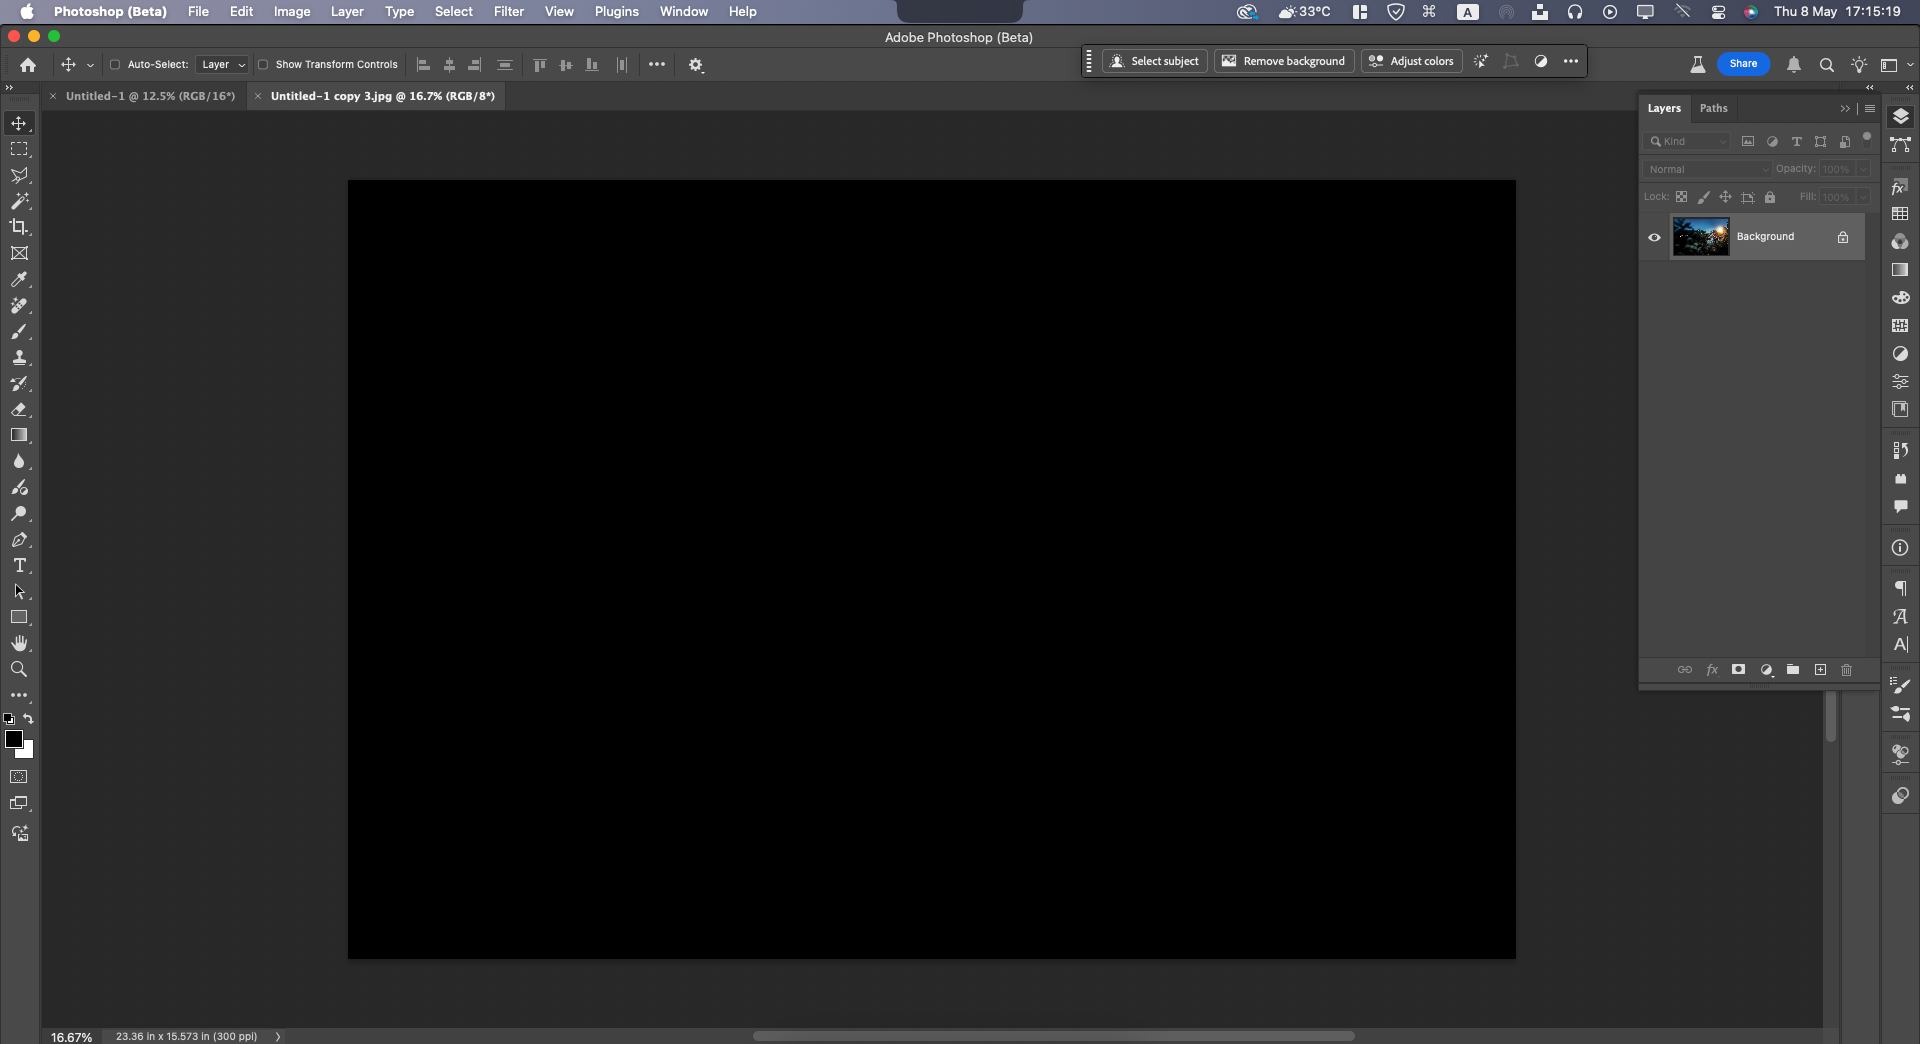Select the Gradient tool
Image resolution: width=1920 pixels, height=1044 pixels.
coord(19,436)
